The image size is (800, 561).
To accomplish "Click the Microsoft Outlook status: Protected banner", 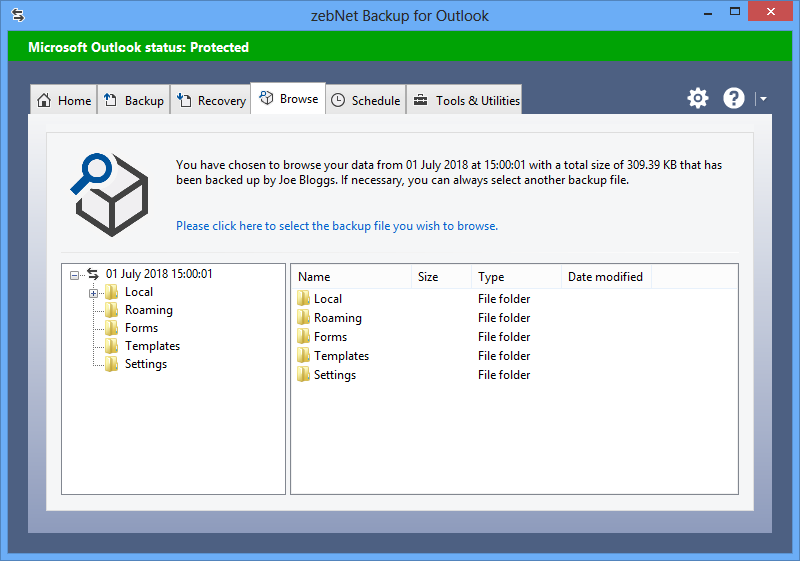I will pyautogui.click(x=399, y=47).
